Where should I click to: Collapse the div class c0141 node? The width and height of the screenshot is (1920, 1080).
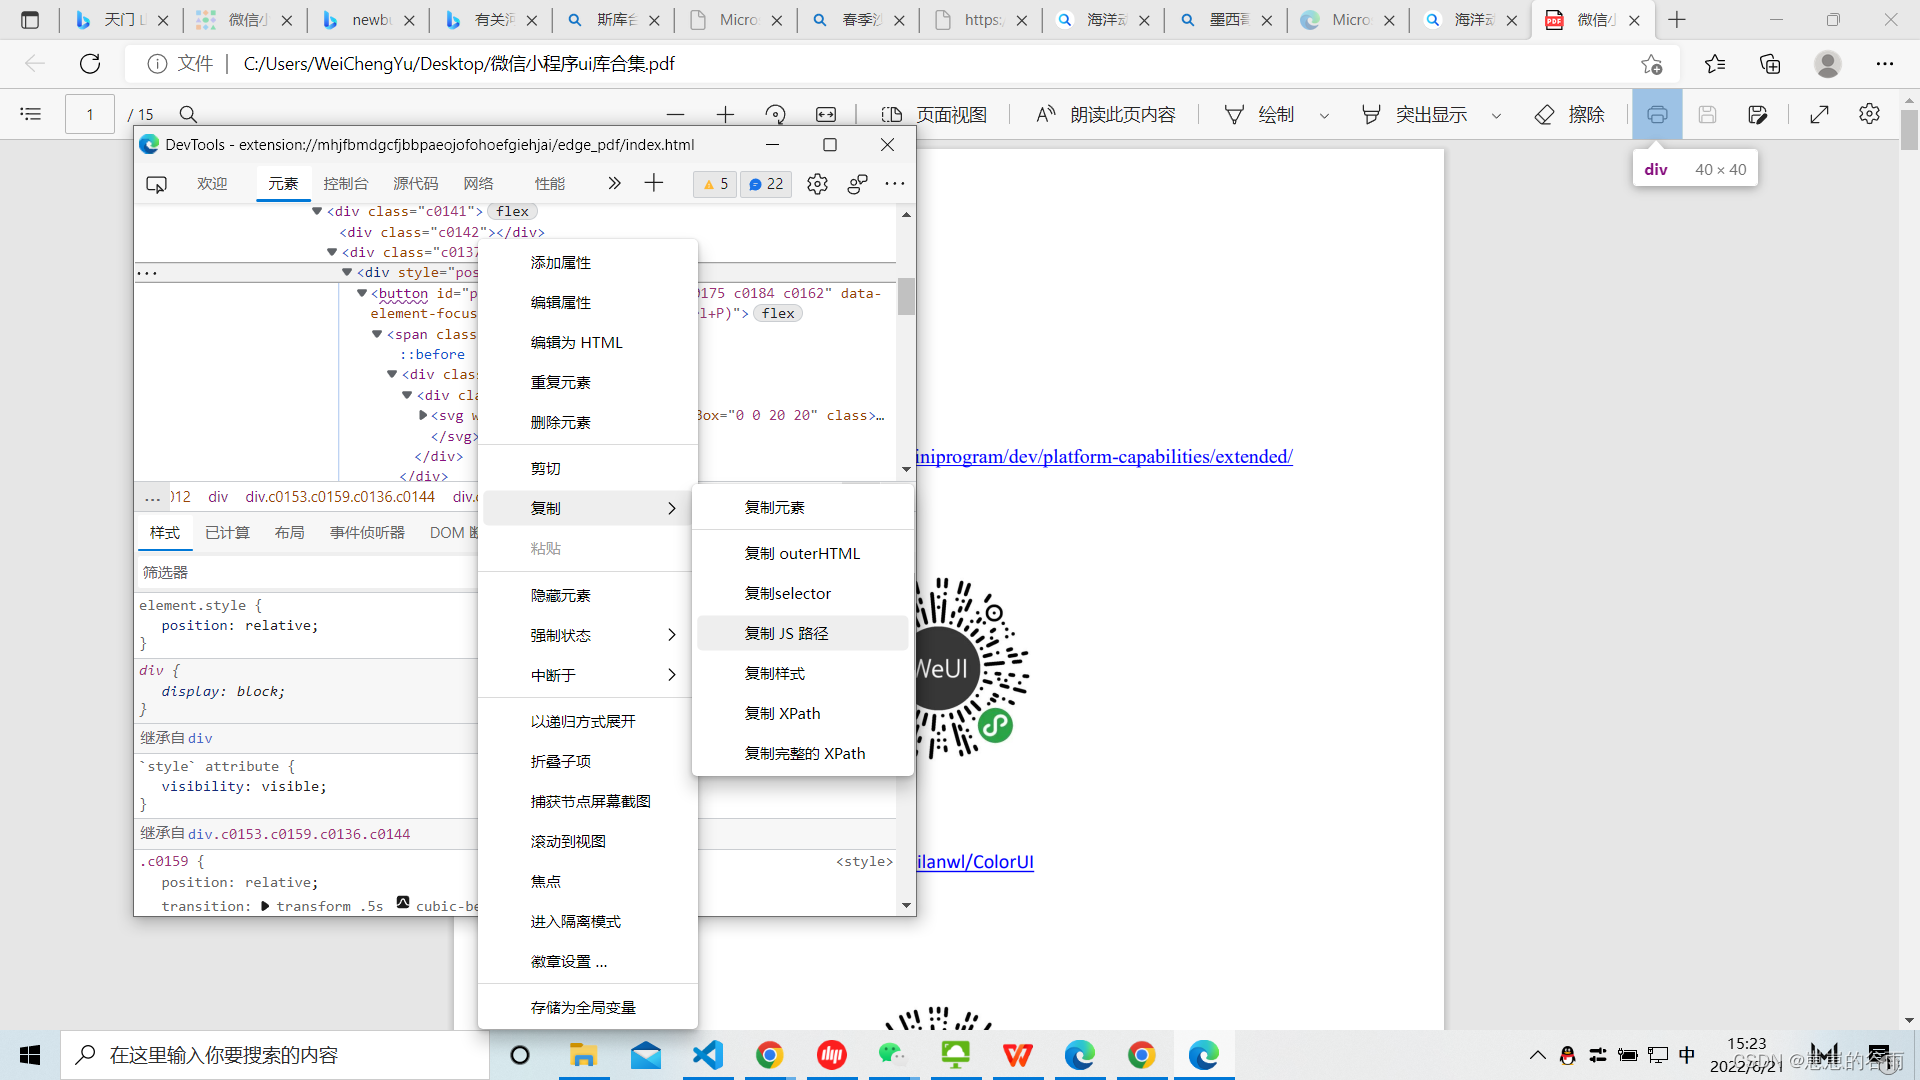(317, 211)
